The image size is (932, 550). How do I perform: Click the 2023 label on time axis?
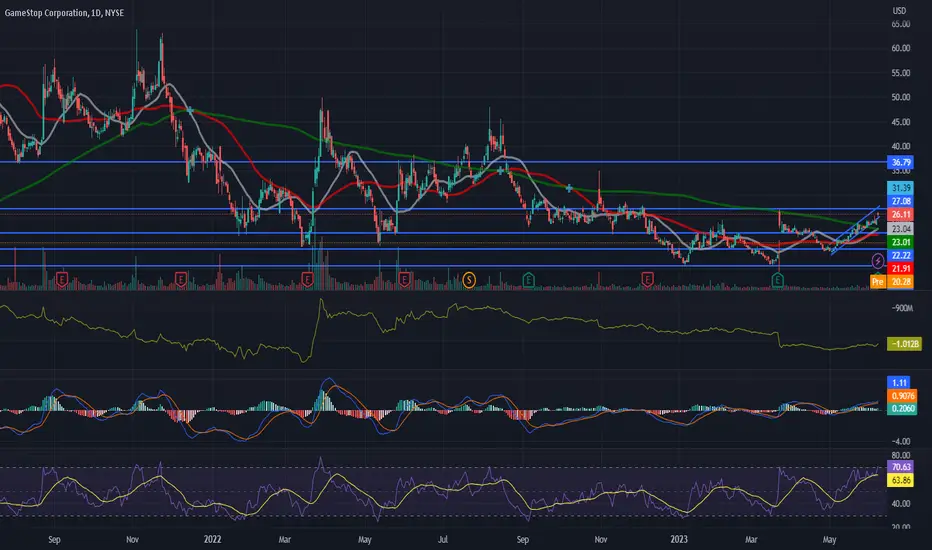click(679, 540)
